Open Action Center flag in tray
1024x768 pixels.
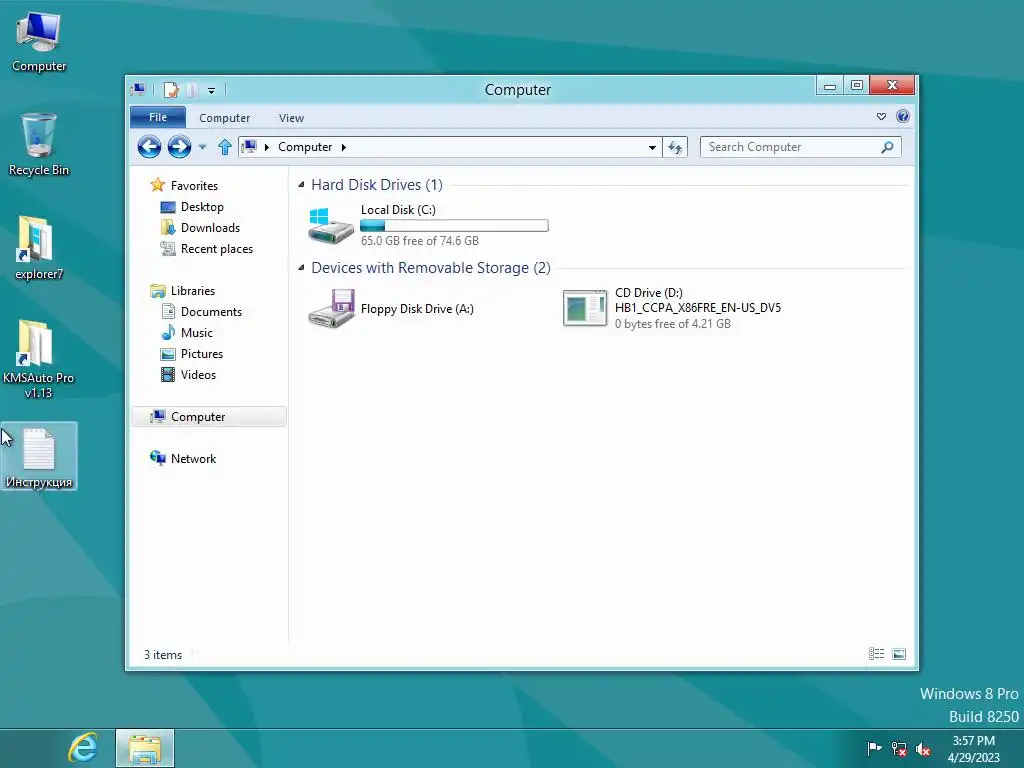coord(874,748)
